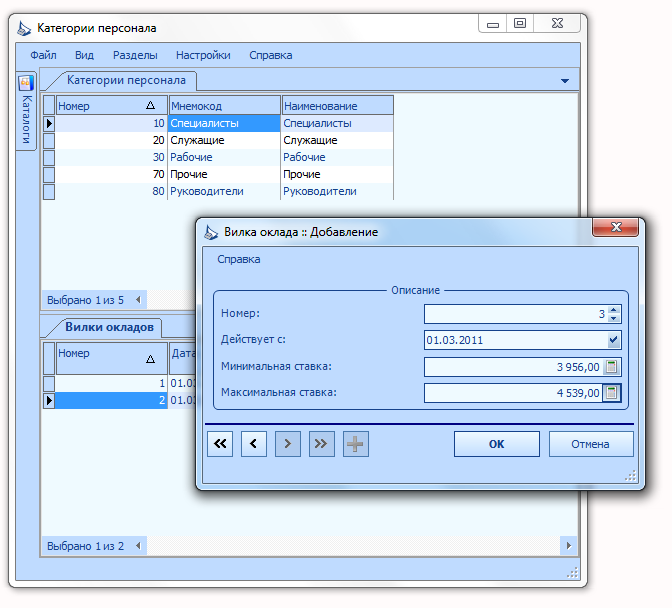The width and height of the screenshot is (672, 608).
Task: Select salary fork row number 1
Action: [x=111, y=383]
